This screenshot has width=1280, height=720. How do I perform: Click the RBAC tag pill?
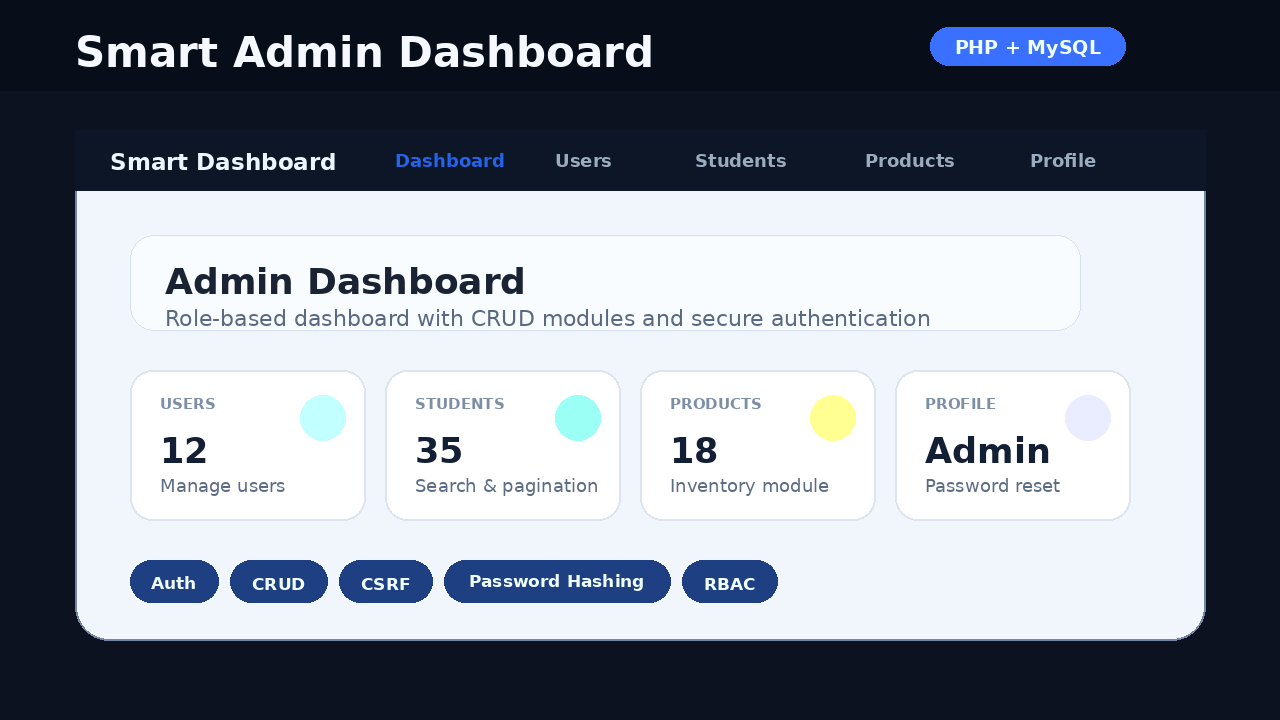coord(730,582)
